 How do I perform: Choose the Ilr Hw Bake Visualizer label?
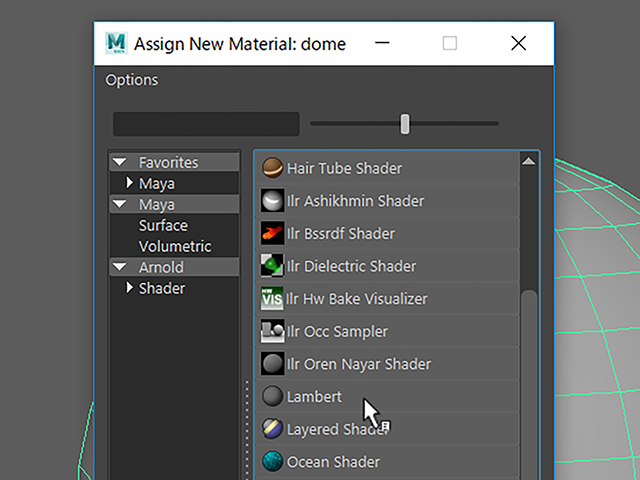[357, 299]
